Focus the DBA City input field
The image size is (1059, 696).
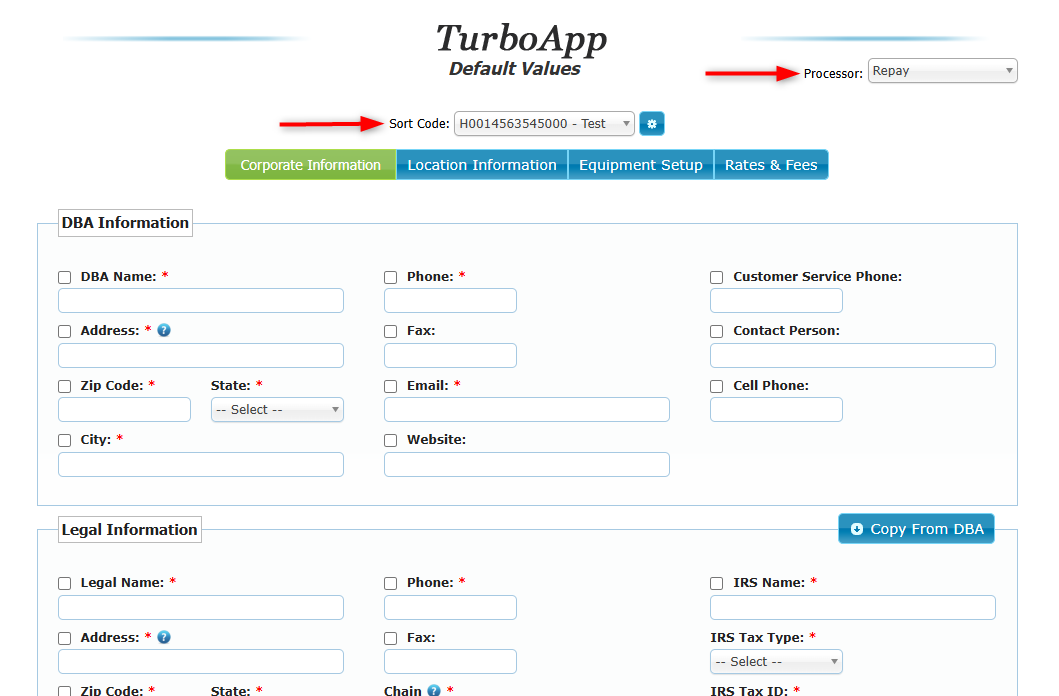coord(201,464)
